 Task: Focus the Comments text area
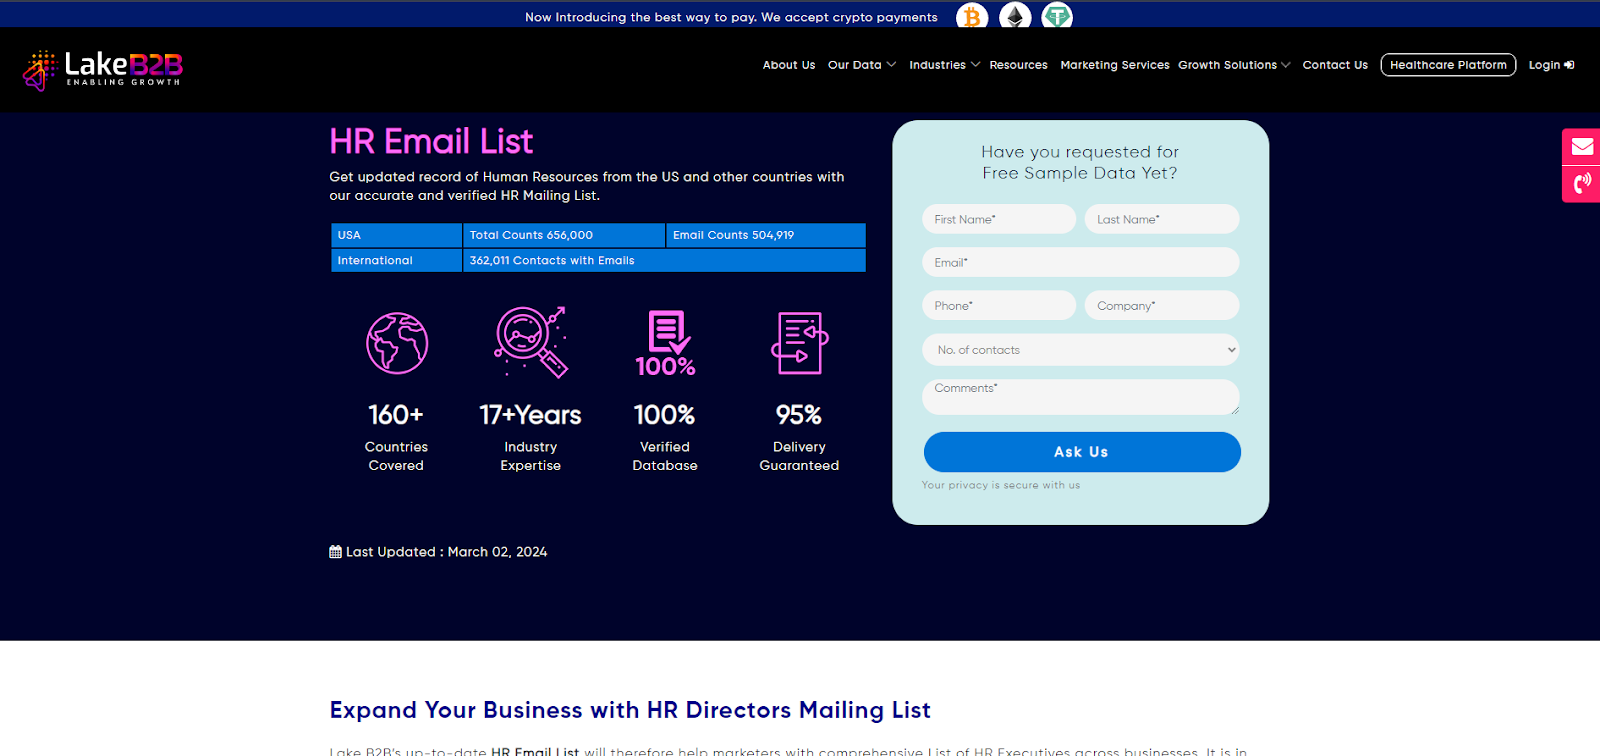[x=1081, y=397]
